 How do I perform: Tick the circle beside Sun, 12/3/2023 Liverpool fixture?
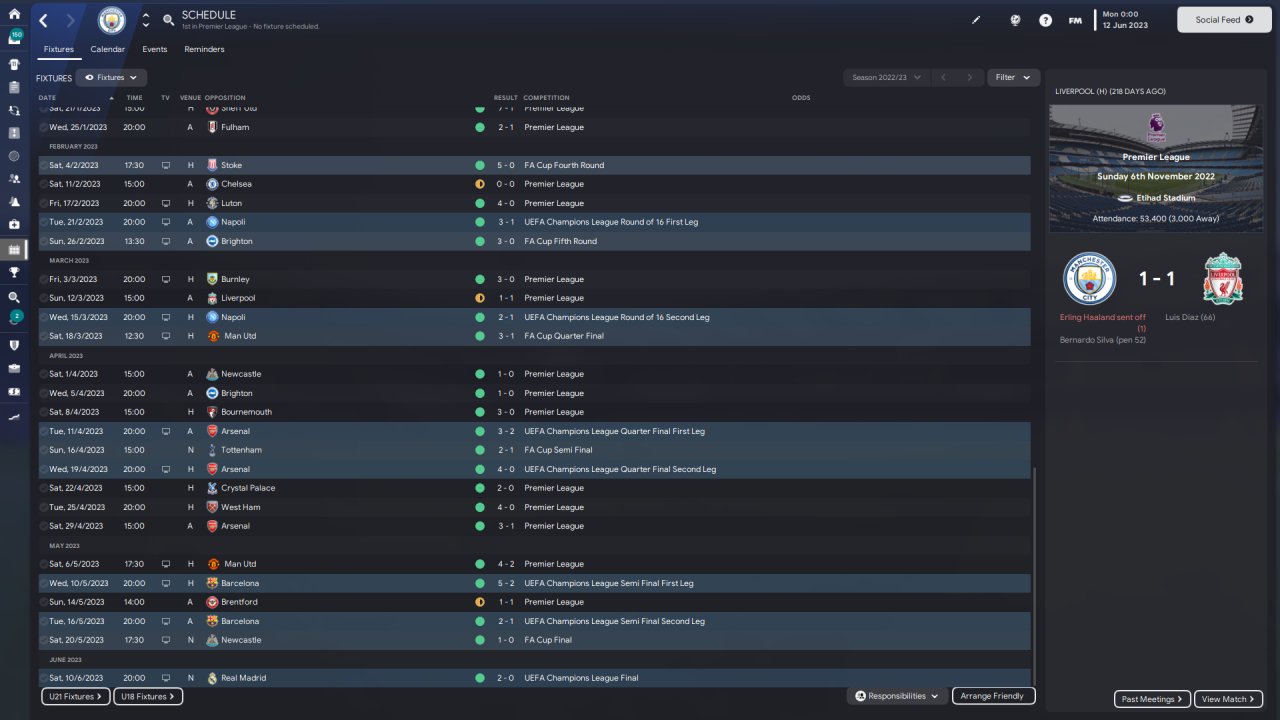tap(43, 298)
